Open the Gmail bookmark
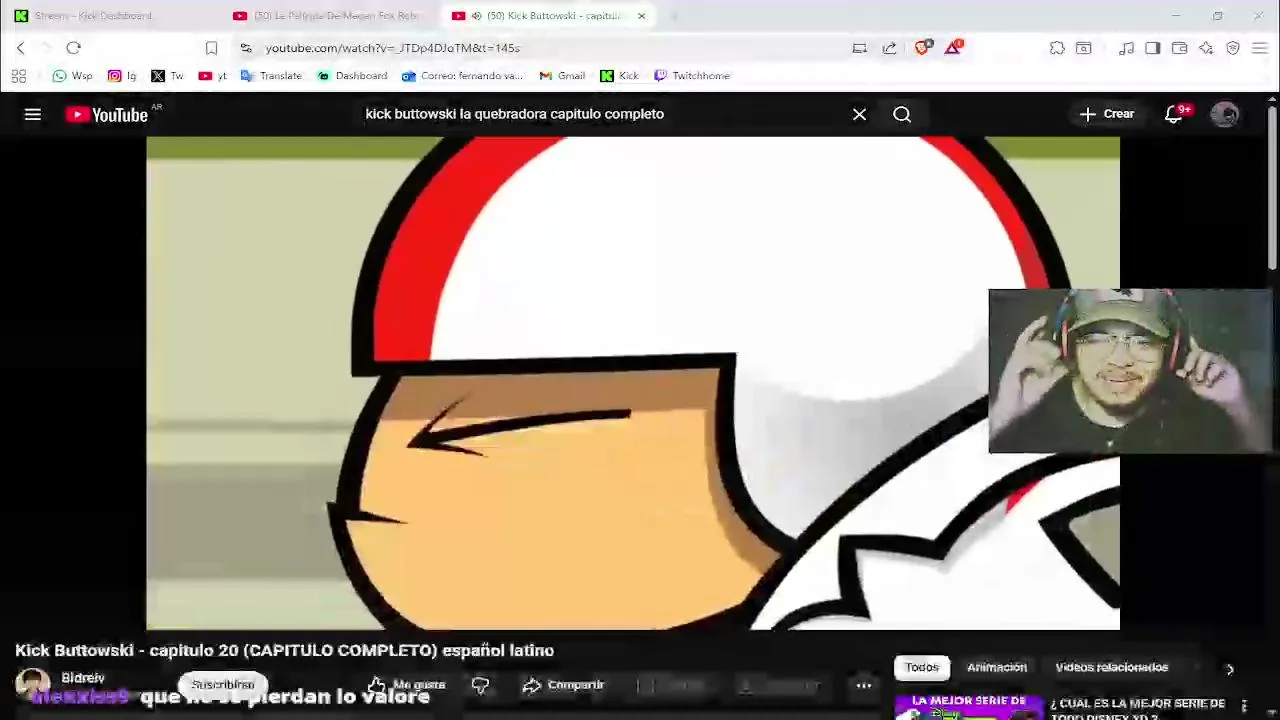Image resolution: width=1280 pixels, height=720 pixels. click(x=562, y=76)
